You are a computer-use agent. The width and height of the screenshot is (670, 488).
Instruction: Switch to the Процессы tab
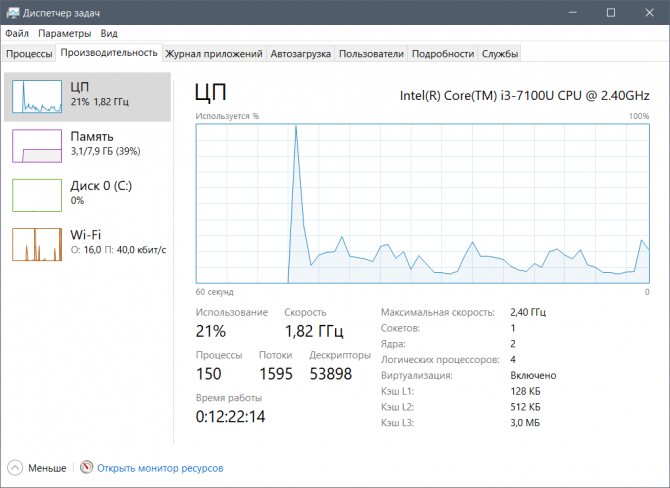[29, 54]
